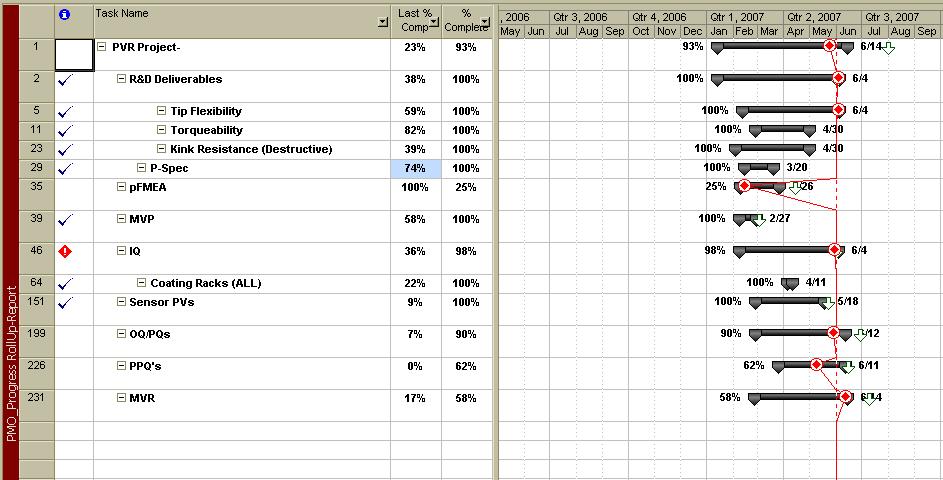Image resolution: width=943 pixels, height=480 pixels.
Task: Click the red warning indicator on IQ row
Action: pos(66,251)
